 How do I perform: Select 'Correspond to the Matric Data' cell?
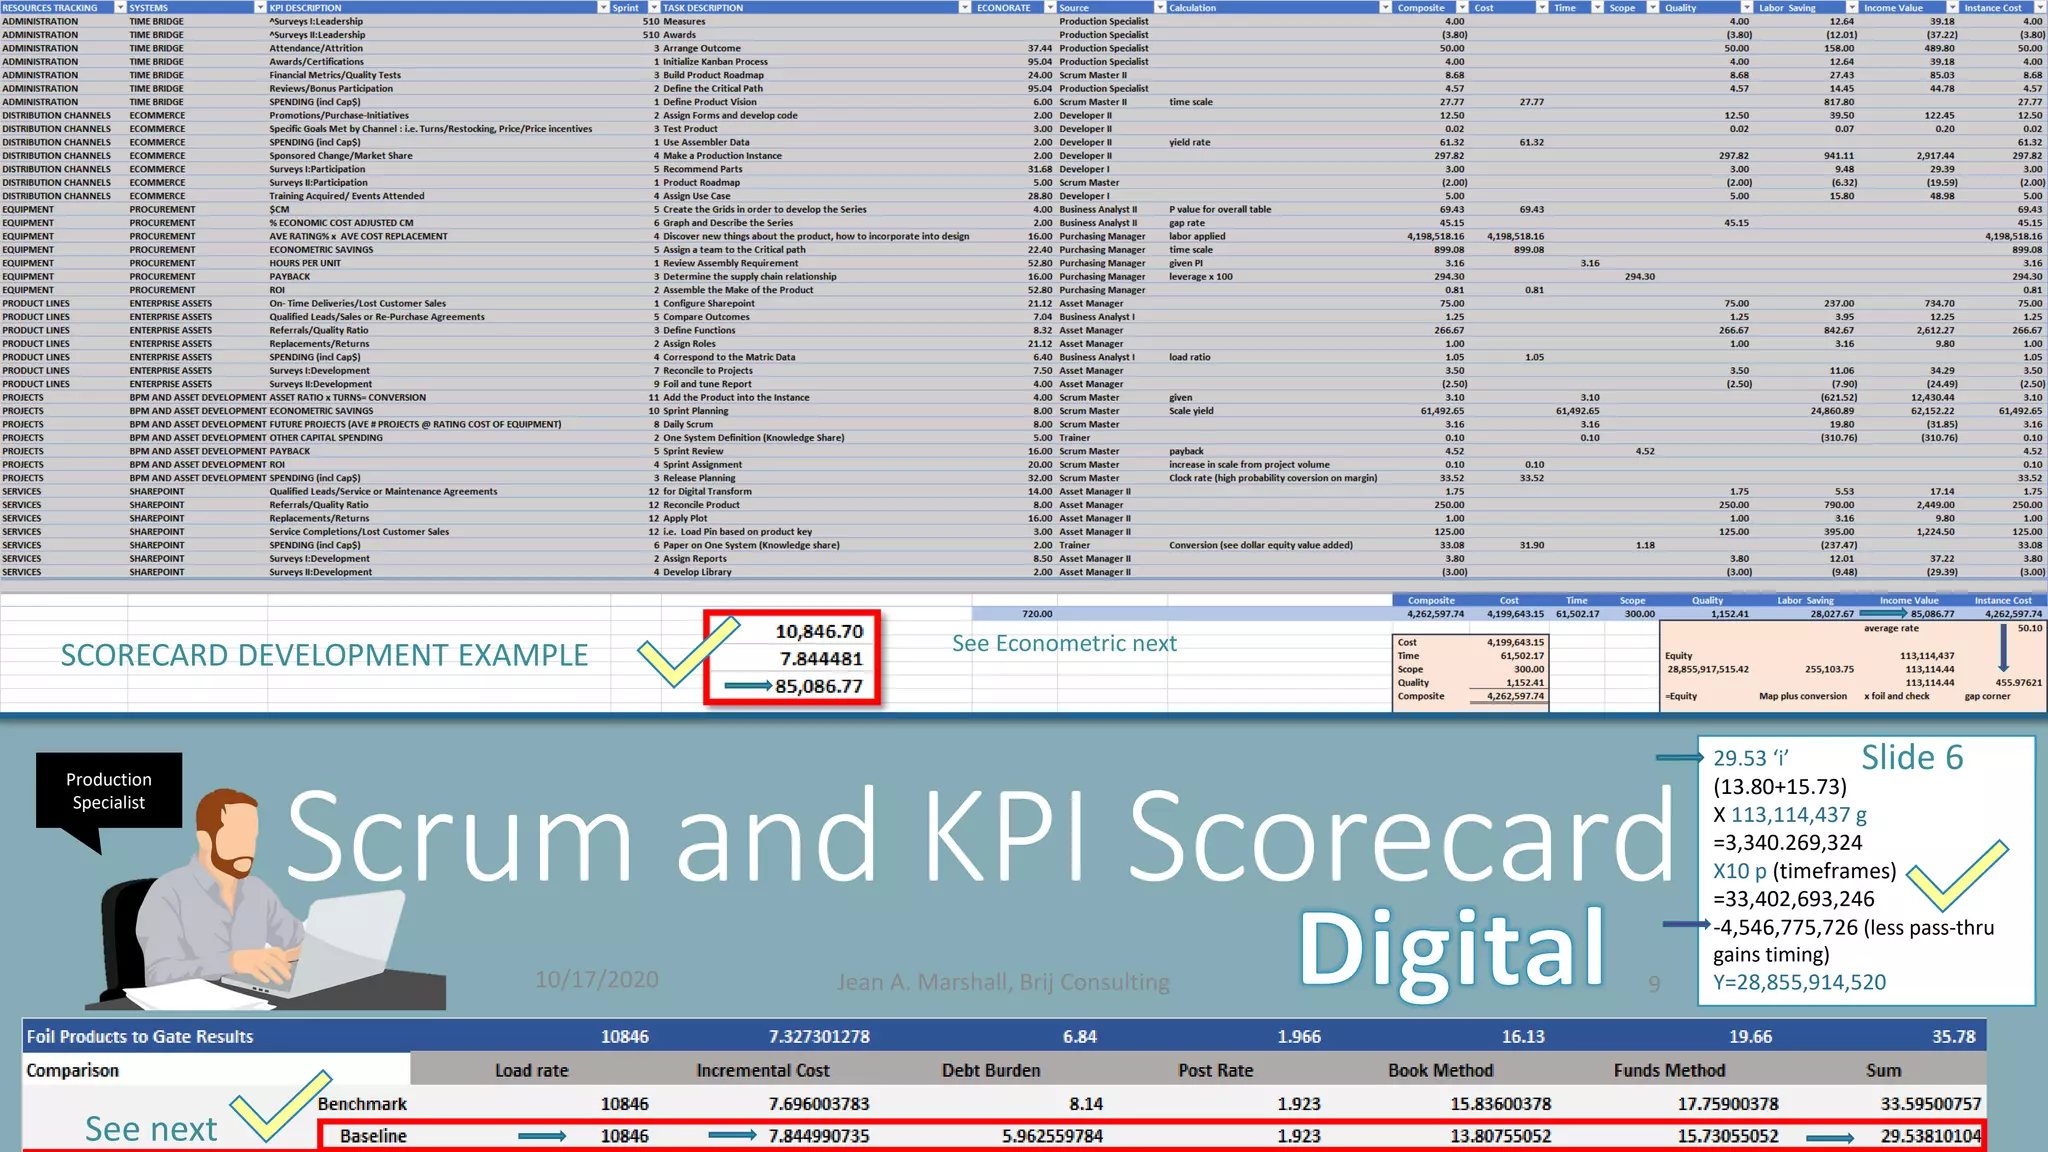(x=729, y=357)
